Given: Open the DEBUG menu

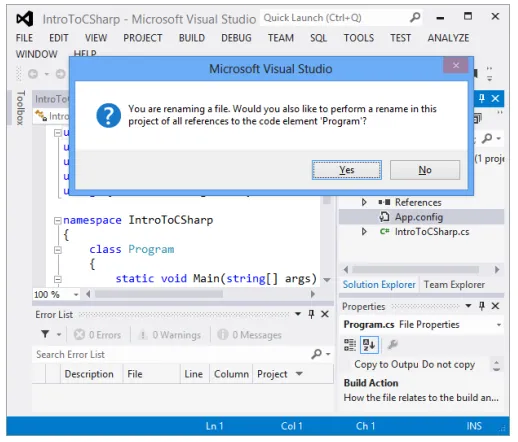Looking at the screenshot, I should pyautogui.click(x=236, y=38).
